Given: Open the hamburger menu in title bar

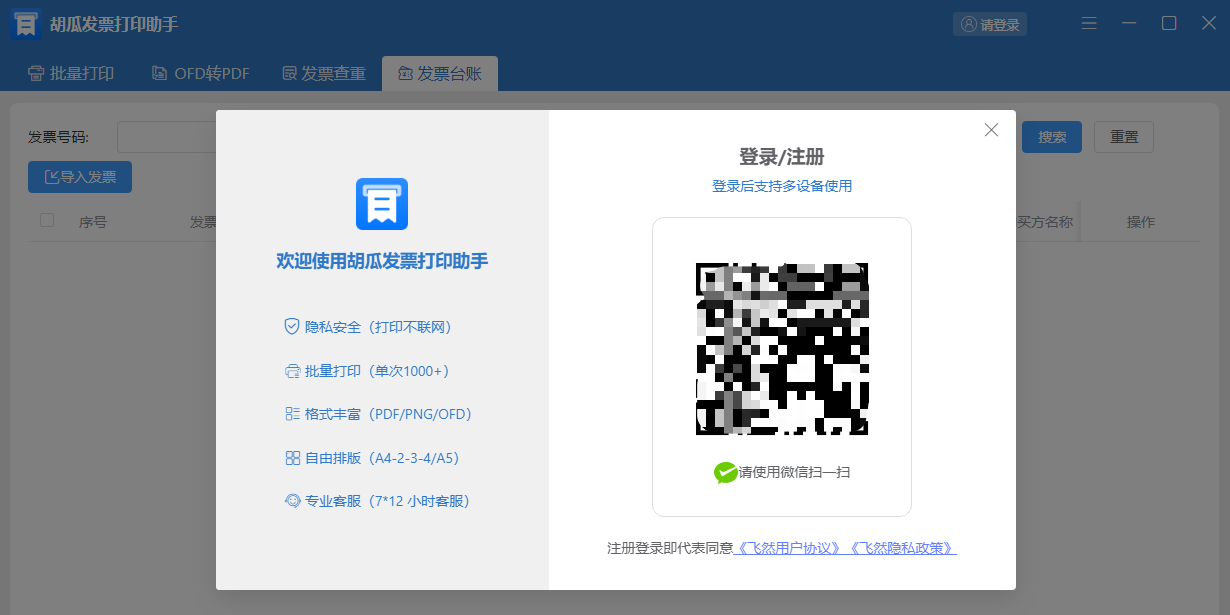Looking at the screenshot, I should tap(1089, 23).
